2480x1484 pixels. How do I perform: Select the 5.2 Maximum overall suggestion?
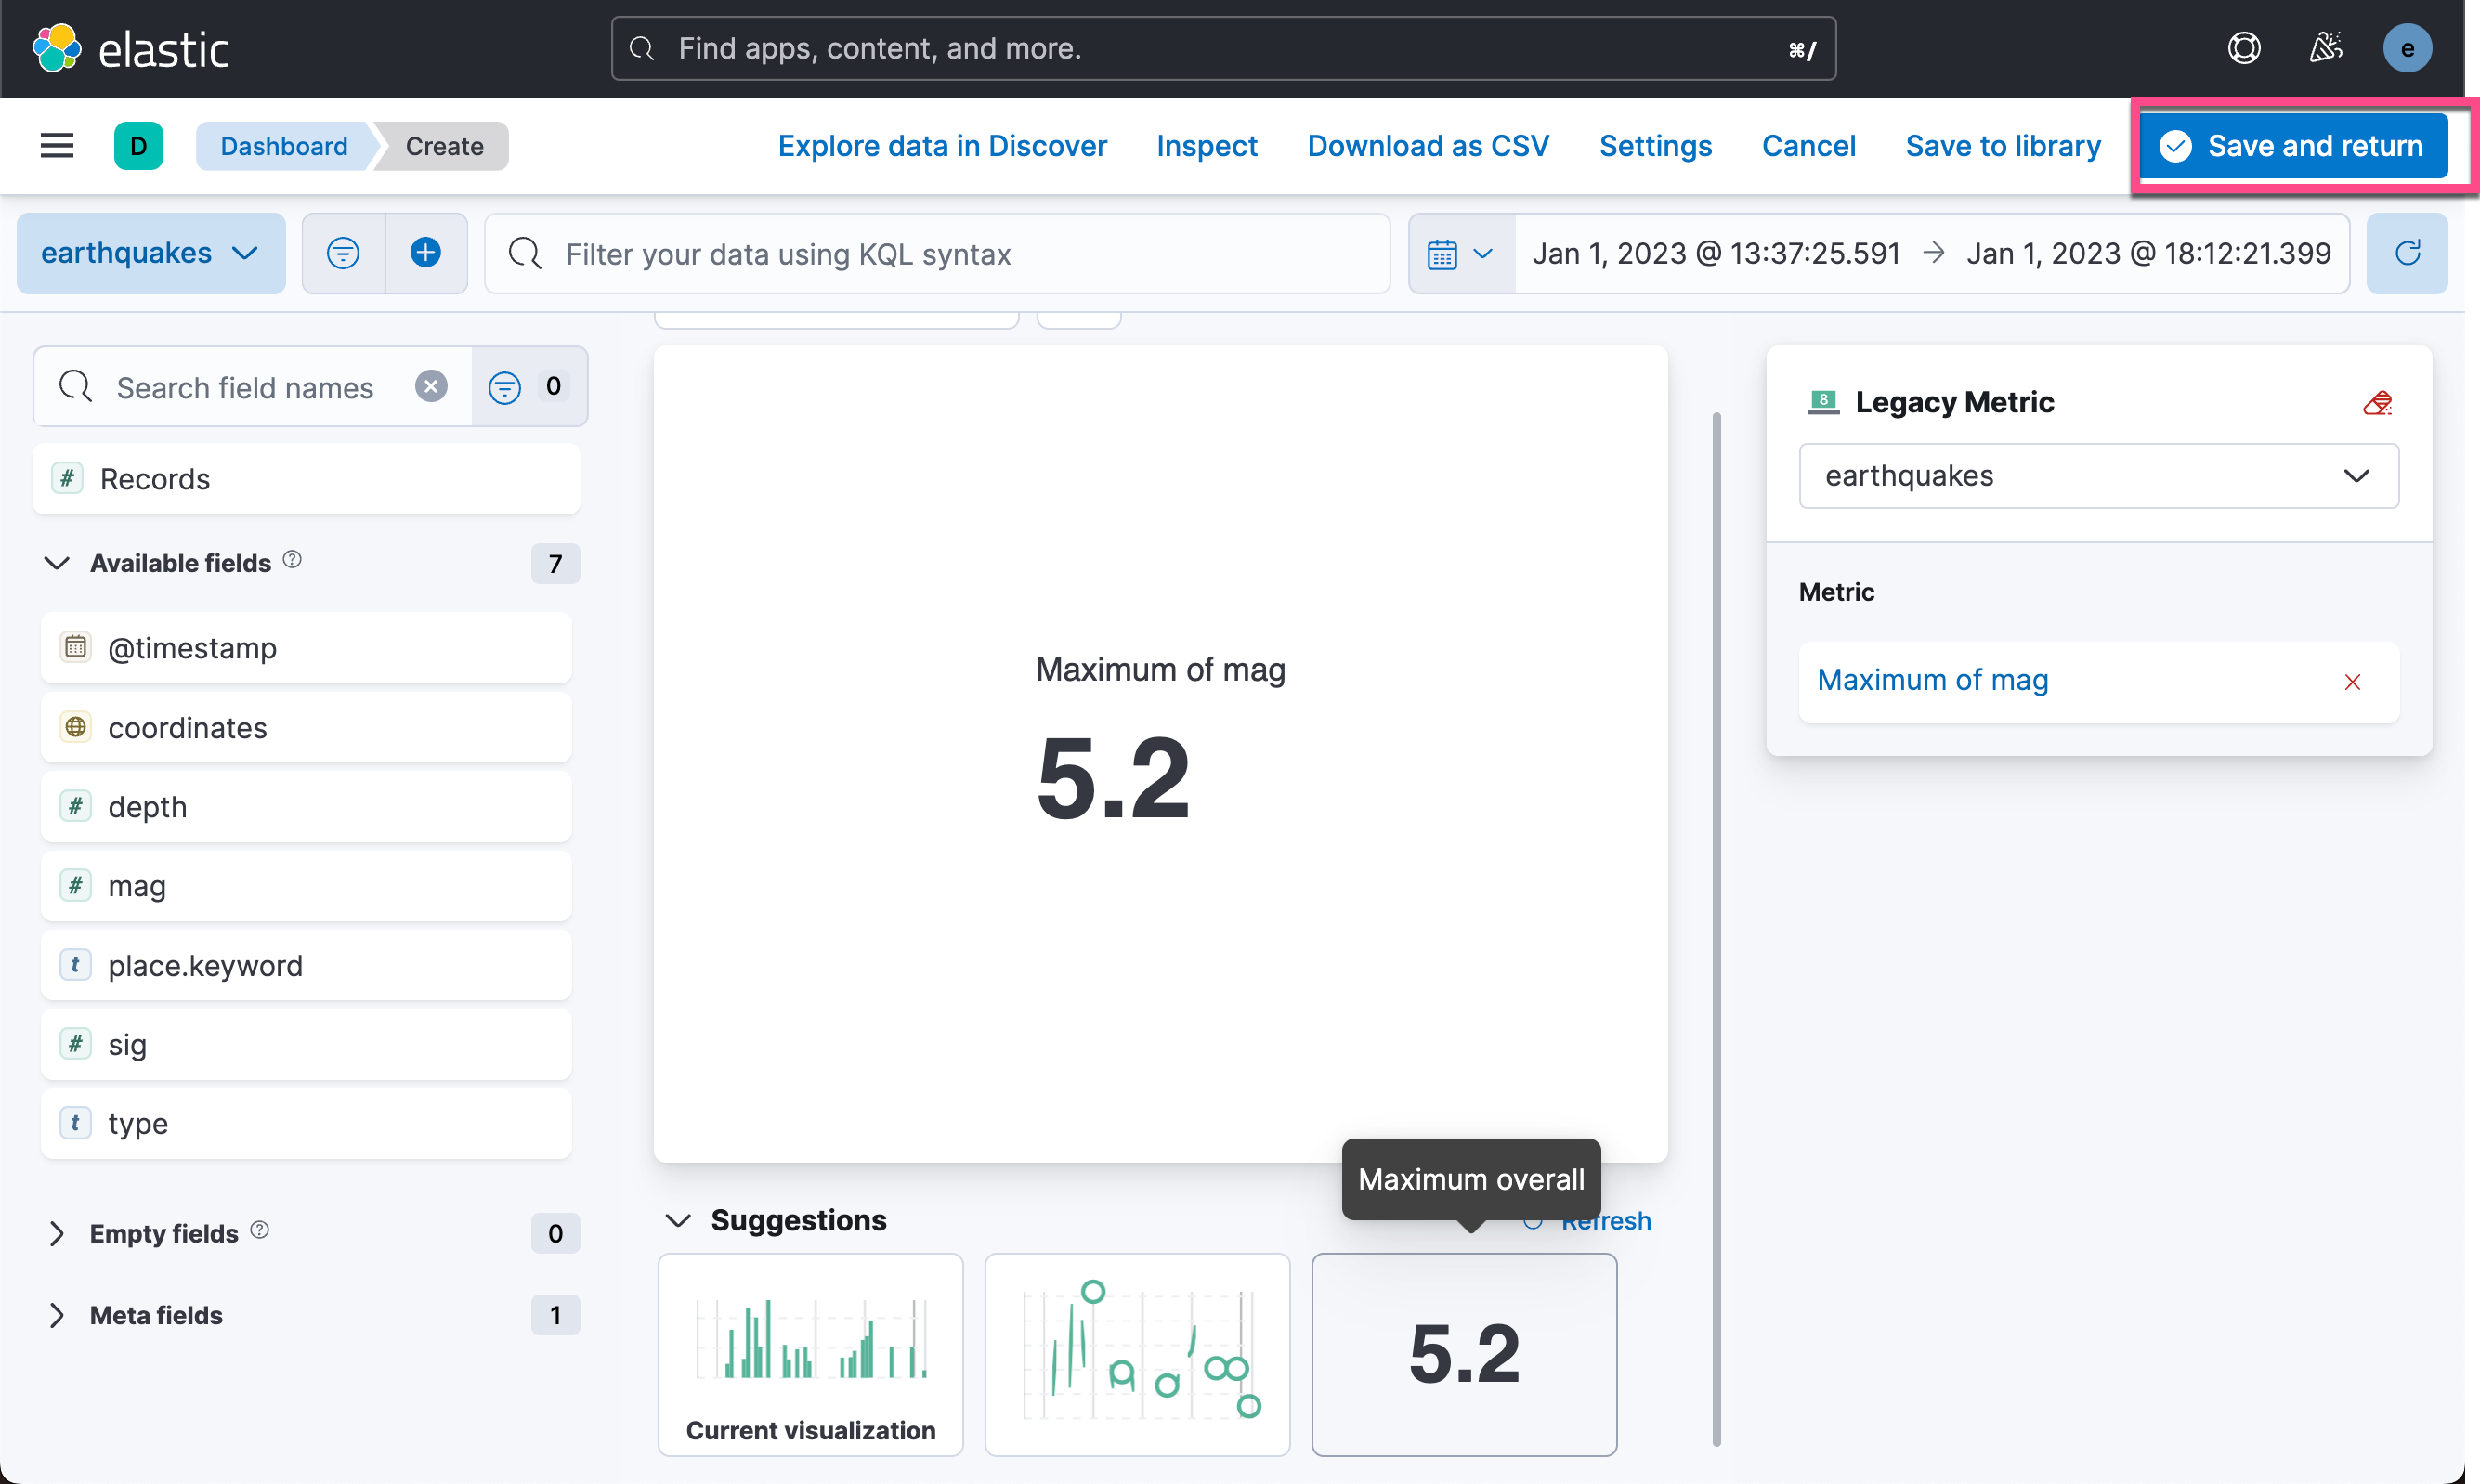pyautogui.click(x=1464, y=1354)
